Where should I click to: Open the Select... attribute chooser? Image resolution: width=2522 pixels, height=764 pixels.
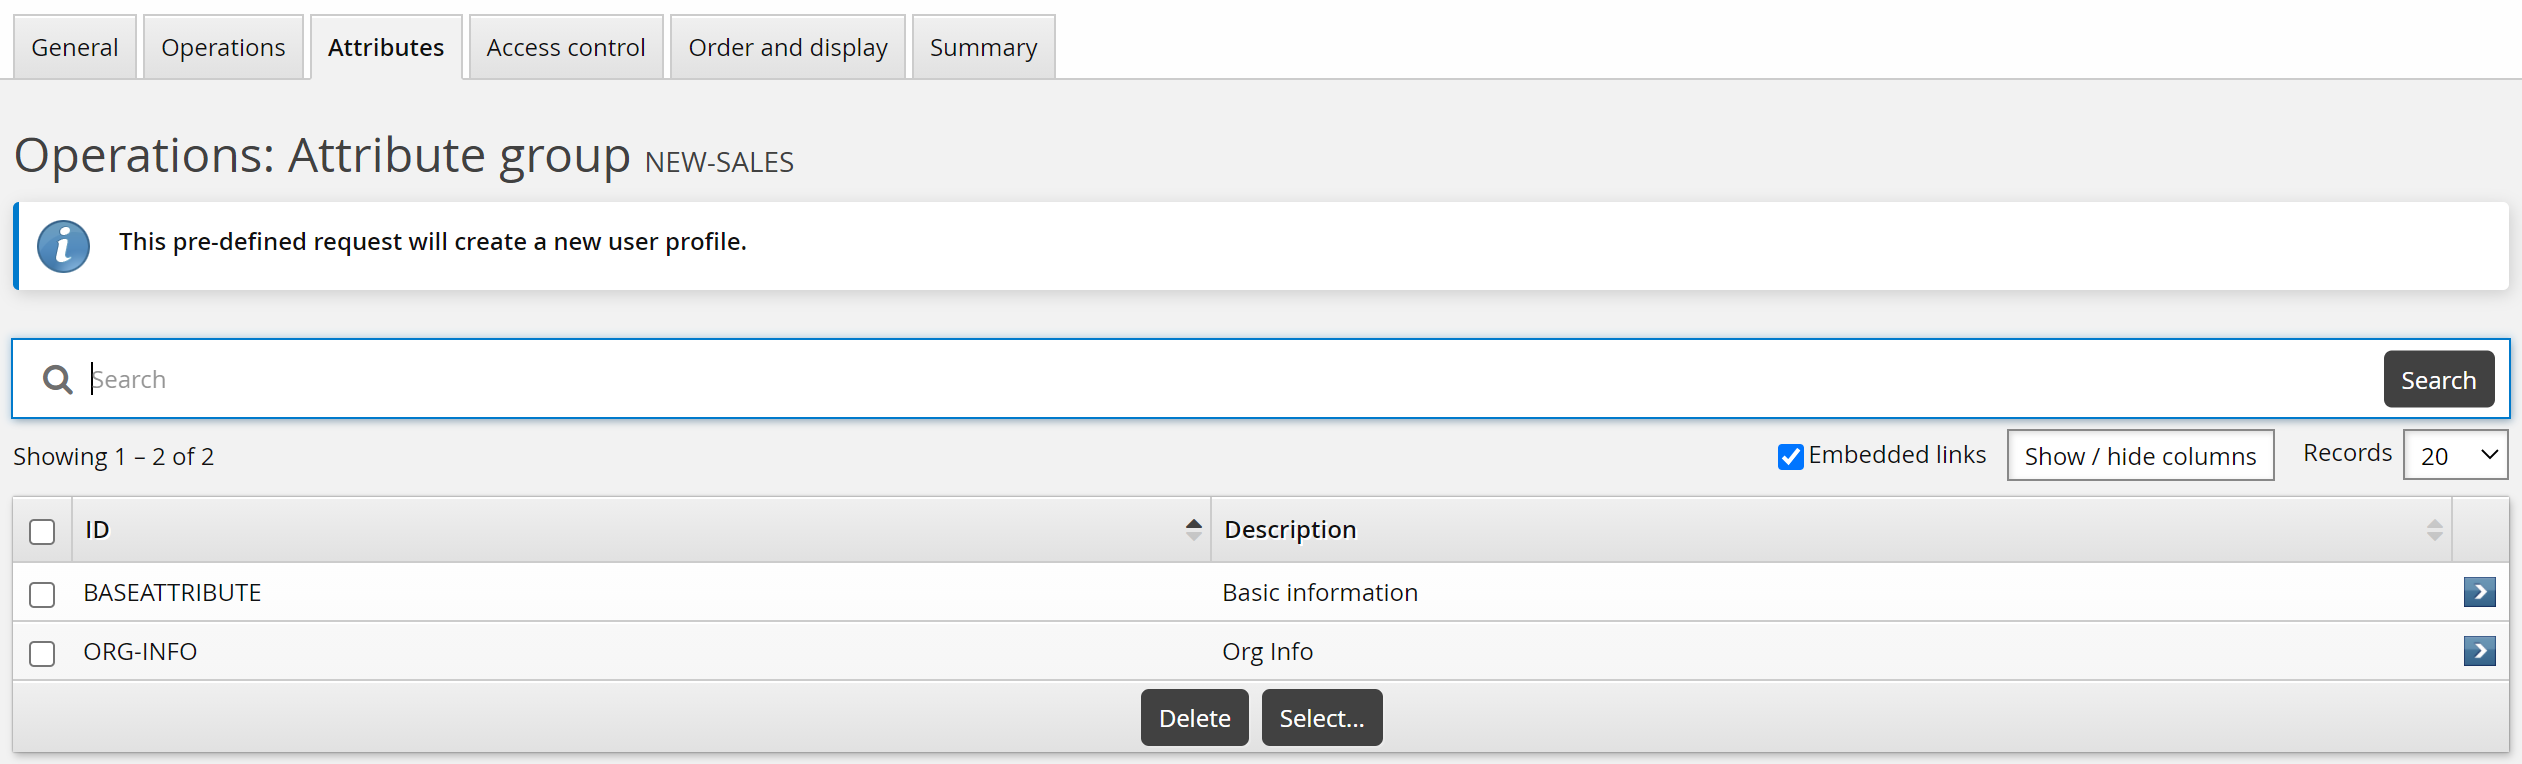pyautogui.click(x=1321, y=718)
